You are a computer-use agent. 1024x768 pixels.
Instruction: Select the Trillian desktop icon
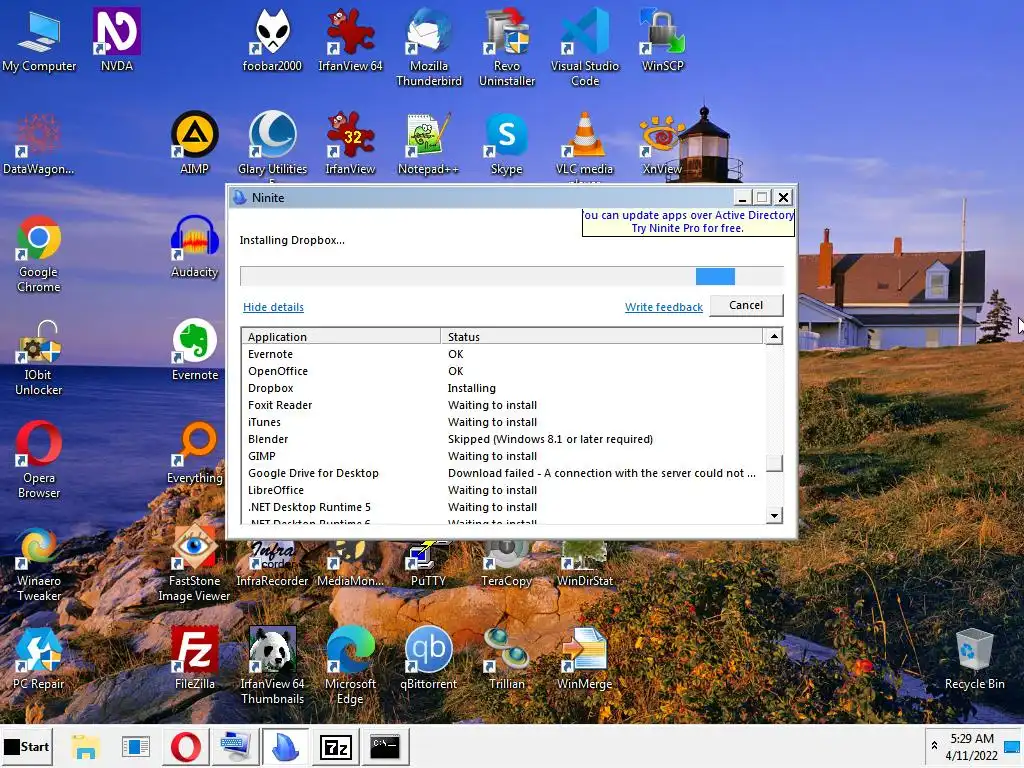coord(507,658)
